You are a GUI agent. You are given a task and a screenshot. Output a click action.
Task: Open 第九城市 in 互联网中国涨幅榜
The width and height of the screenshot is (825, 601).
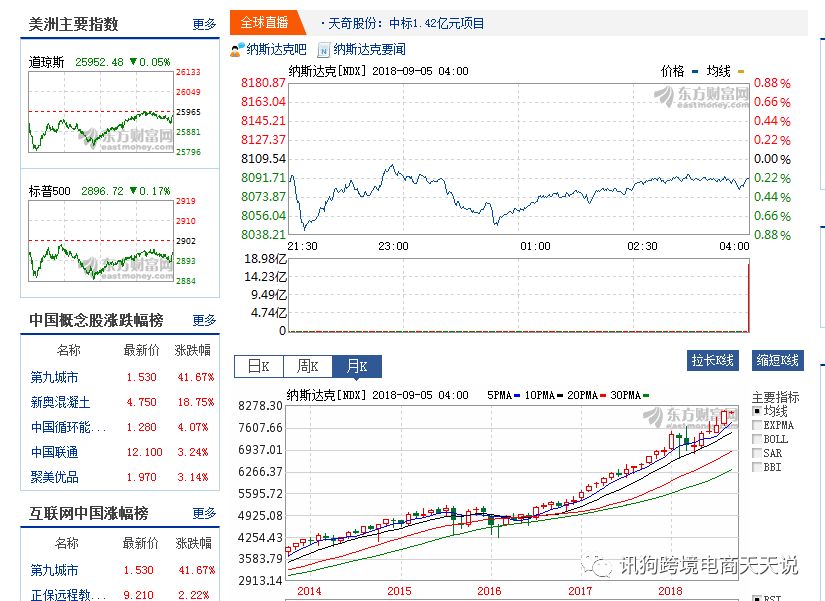point(54,570)
